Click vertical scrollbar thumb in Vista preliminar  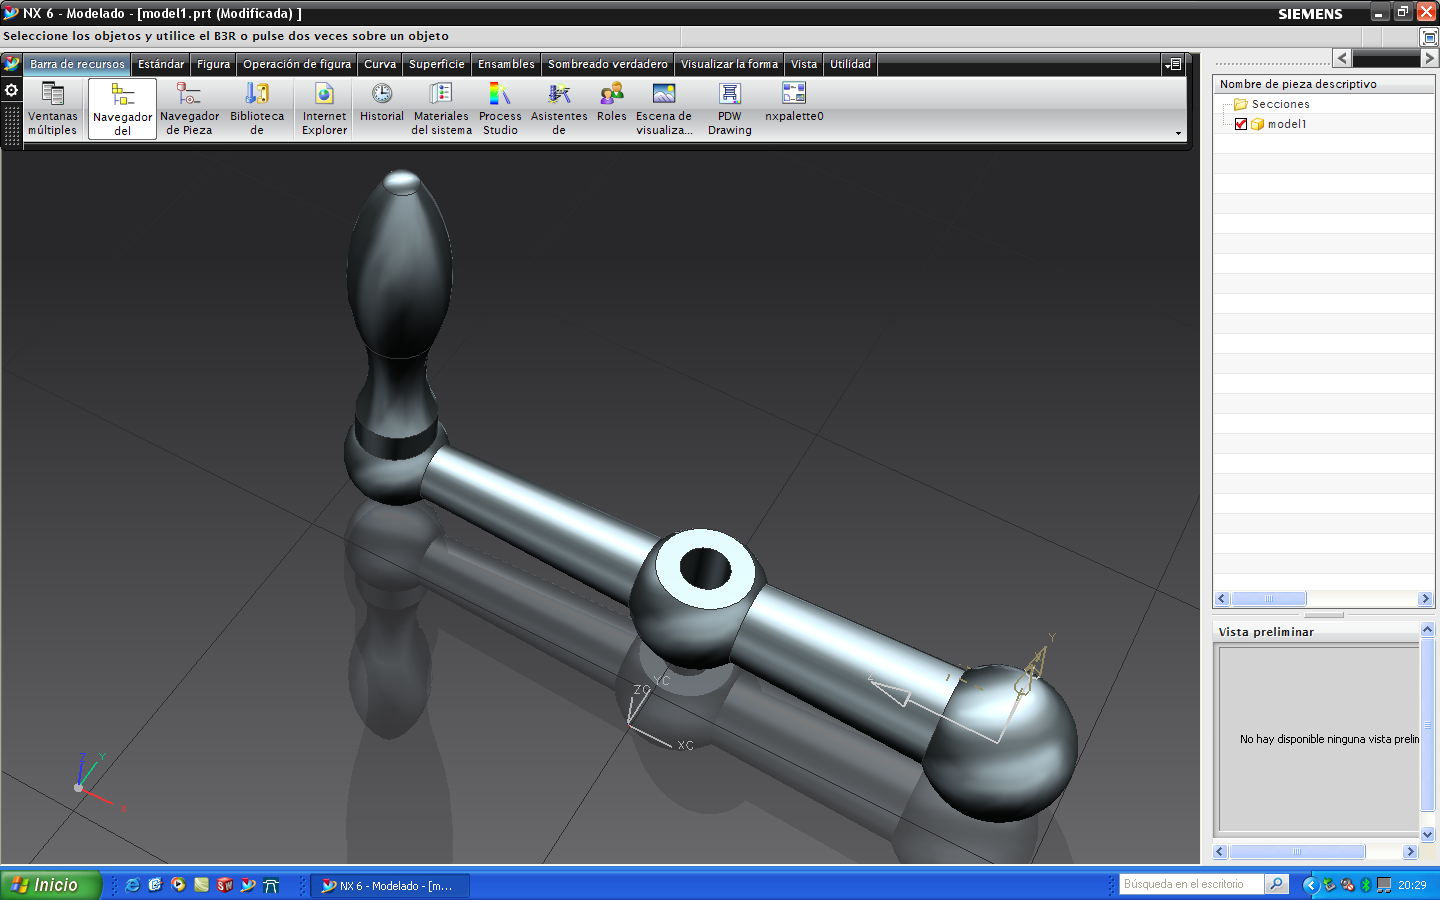(x=1428, y=725)
